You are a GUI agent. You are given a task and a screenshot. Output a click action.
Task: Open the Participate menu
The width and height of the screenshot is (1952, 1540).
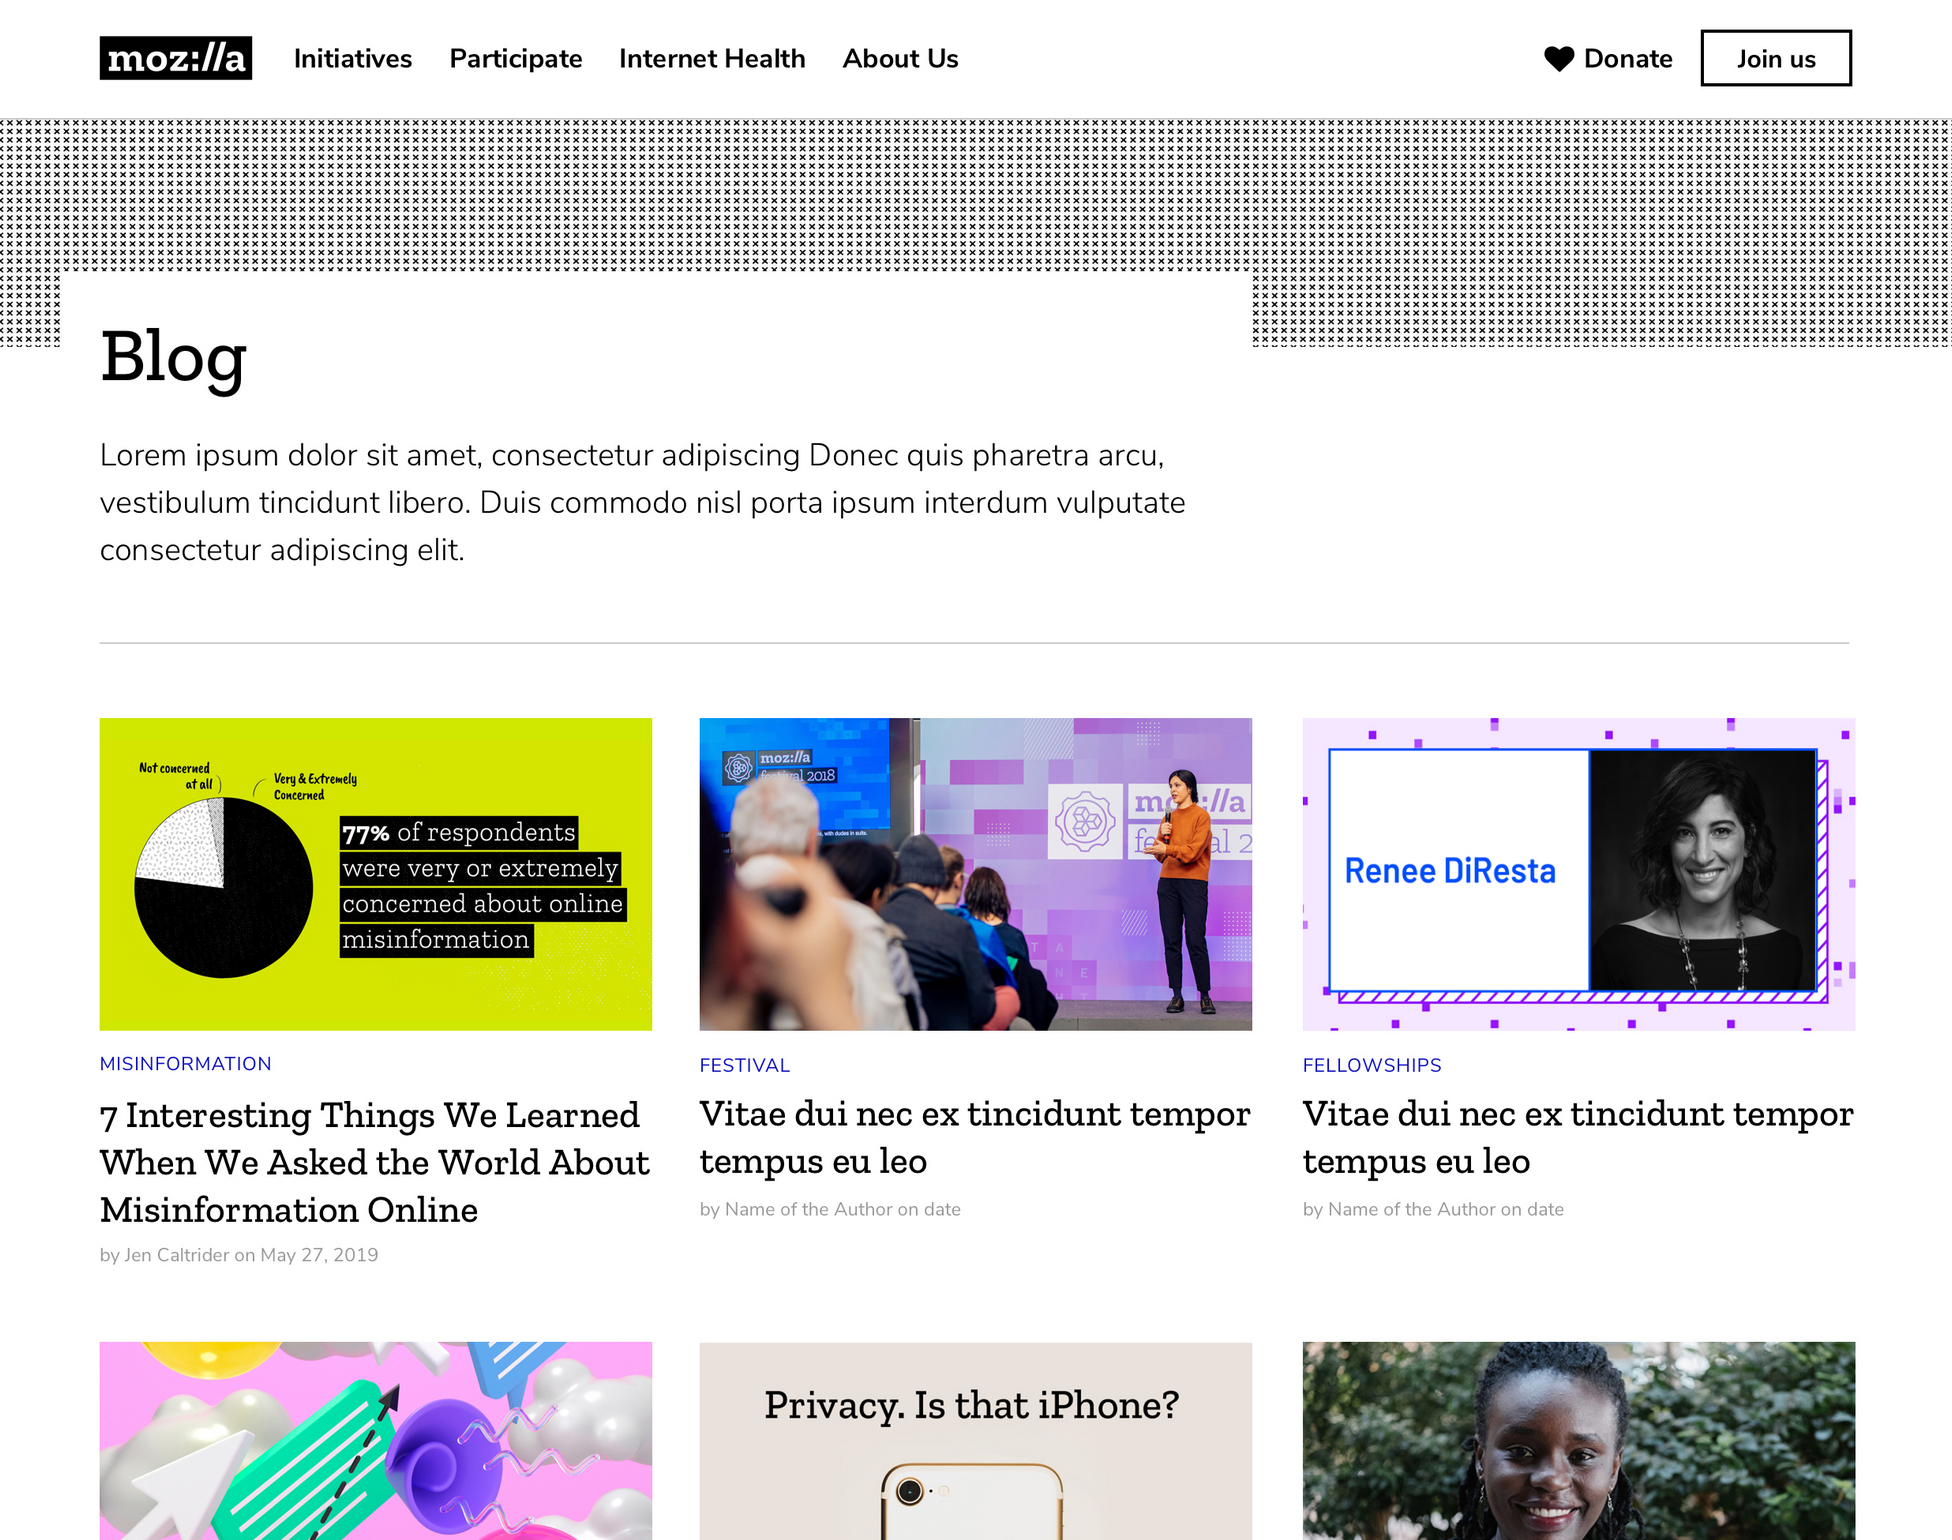click(516, 59)
